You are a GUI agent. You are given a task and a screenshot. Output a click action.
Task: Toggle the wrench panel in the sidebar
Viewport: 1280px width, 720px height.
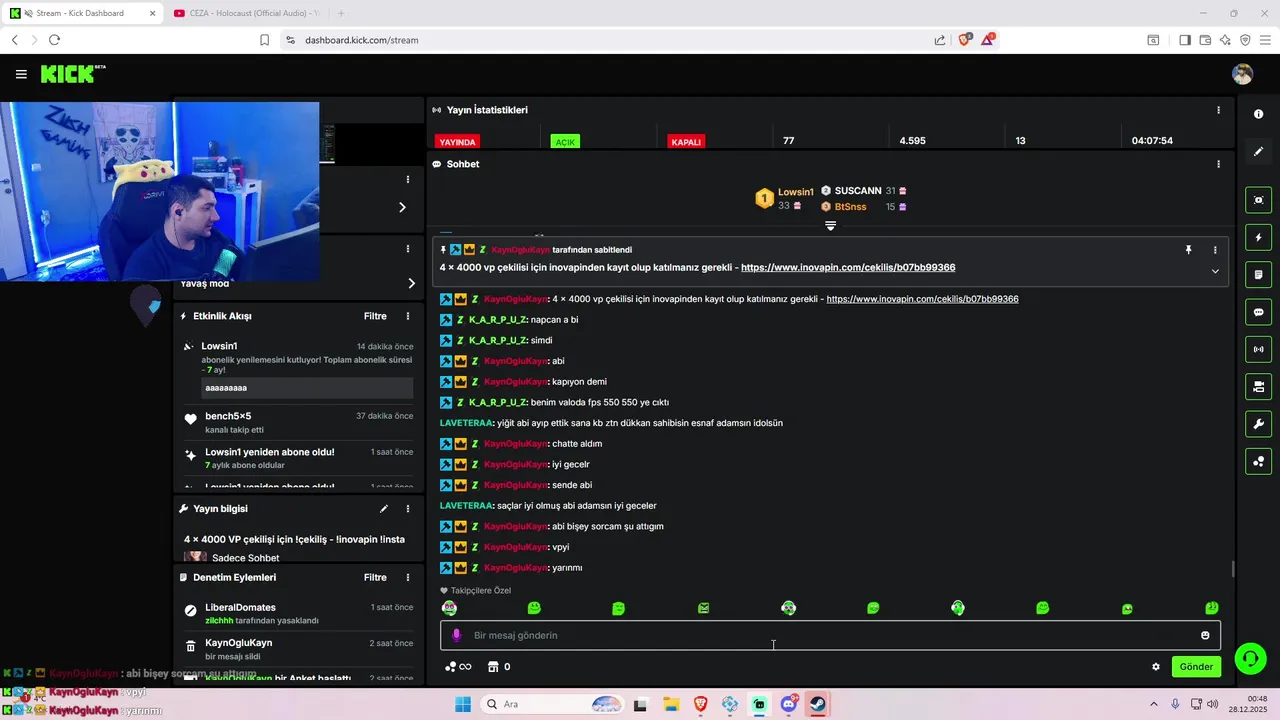1258,424
